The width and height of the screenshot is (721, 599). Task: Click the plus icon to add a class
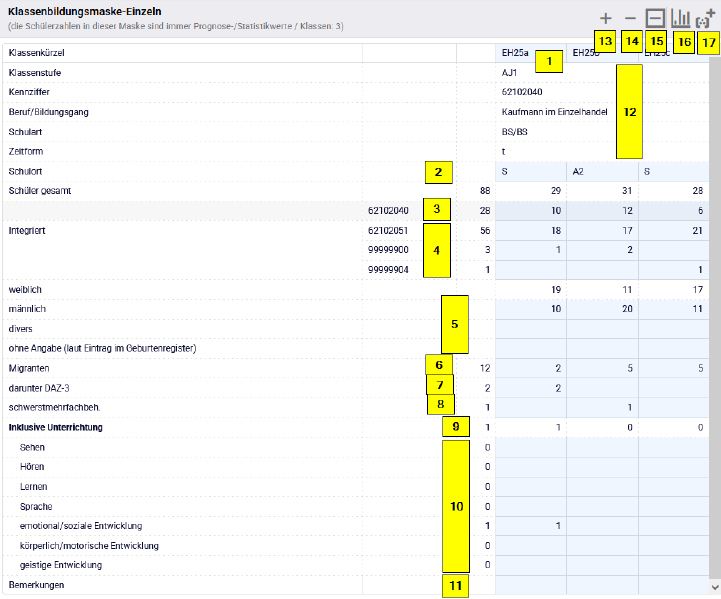[606, 18]
